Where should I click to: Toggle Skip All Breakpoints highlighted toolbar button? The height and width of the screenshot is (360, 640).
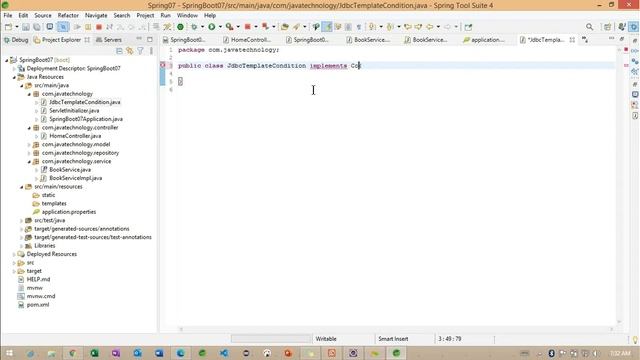[x=63, y=27]
